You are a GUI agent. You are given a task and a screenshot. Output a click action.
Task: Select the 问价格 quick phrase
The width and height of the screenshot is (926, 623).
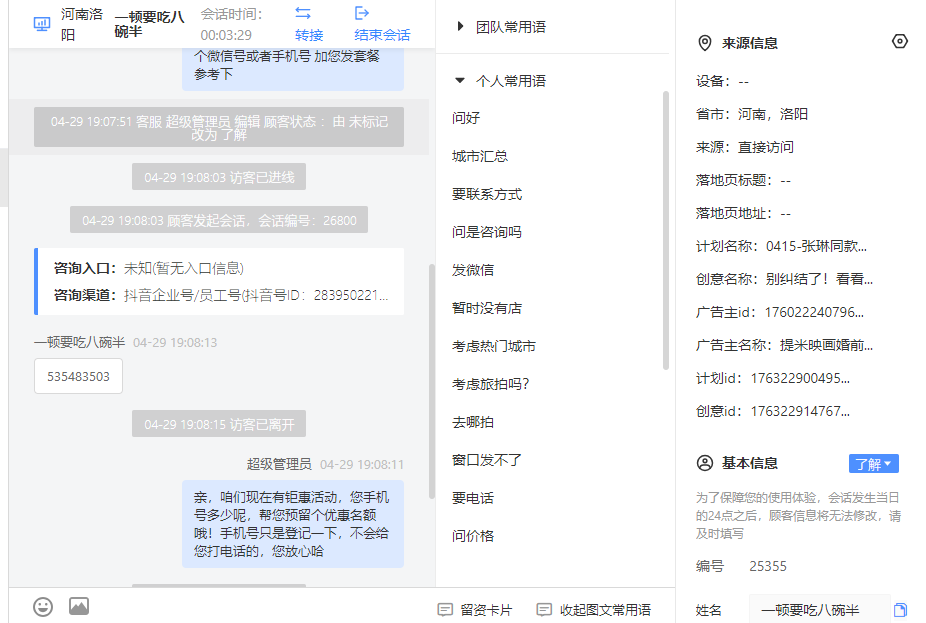472,536
